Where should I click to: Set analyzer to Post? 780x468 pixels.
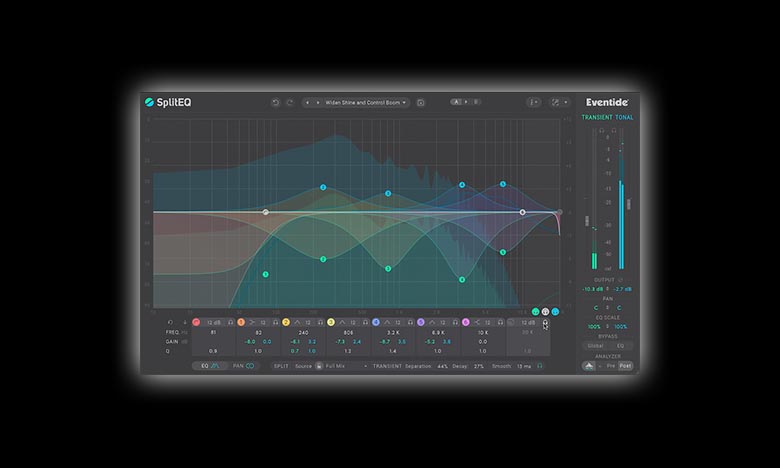coord(625,366)
